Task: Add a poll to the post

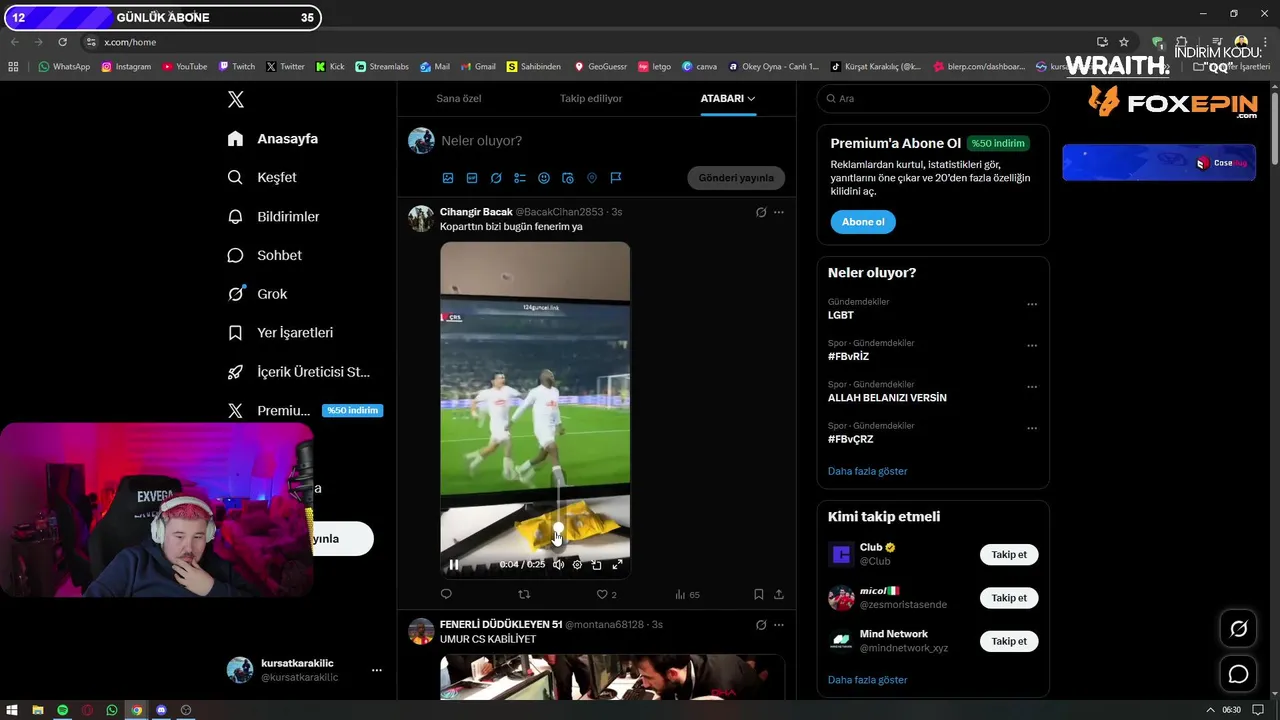Action: tap(520, 178)
